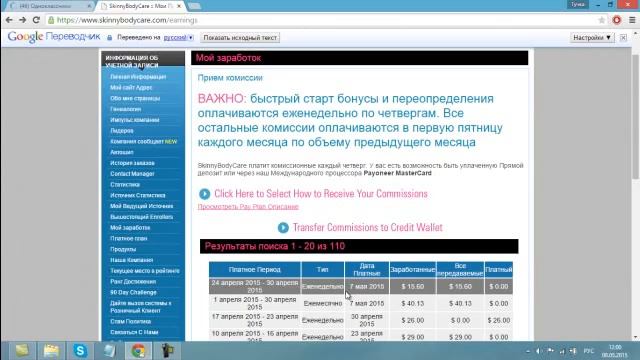Image resolution: width=640 pixels, height=360 pixels.
Task: Open Contact Manager in sidebar
Action: pos(132,174)
